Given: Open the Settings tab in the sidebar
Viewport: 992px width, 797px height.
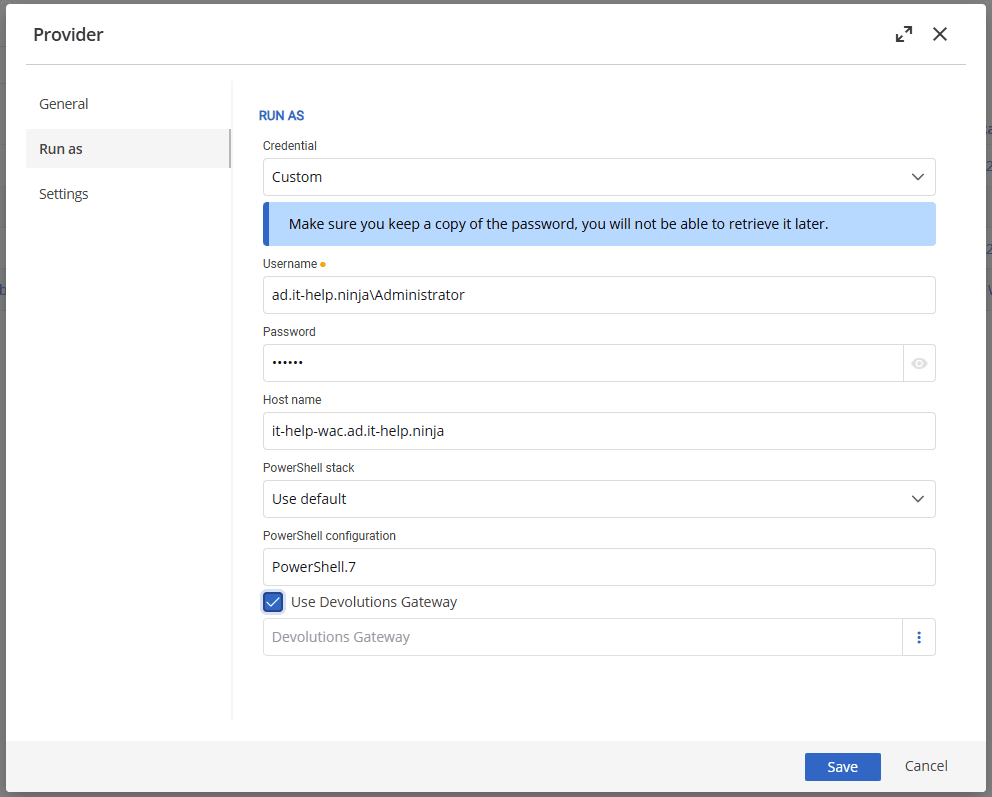Looking at the screenshot, I should pos(64,194).
